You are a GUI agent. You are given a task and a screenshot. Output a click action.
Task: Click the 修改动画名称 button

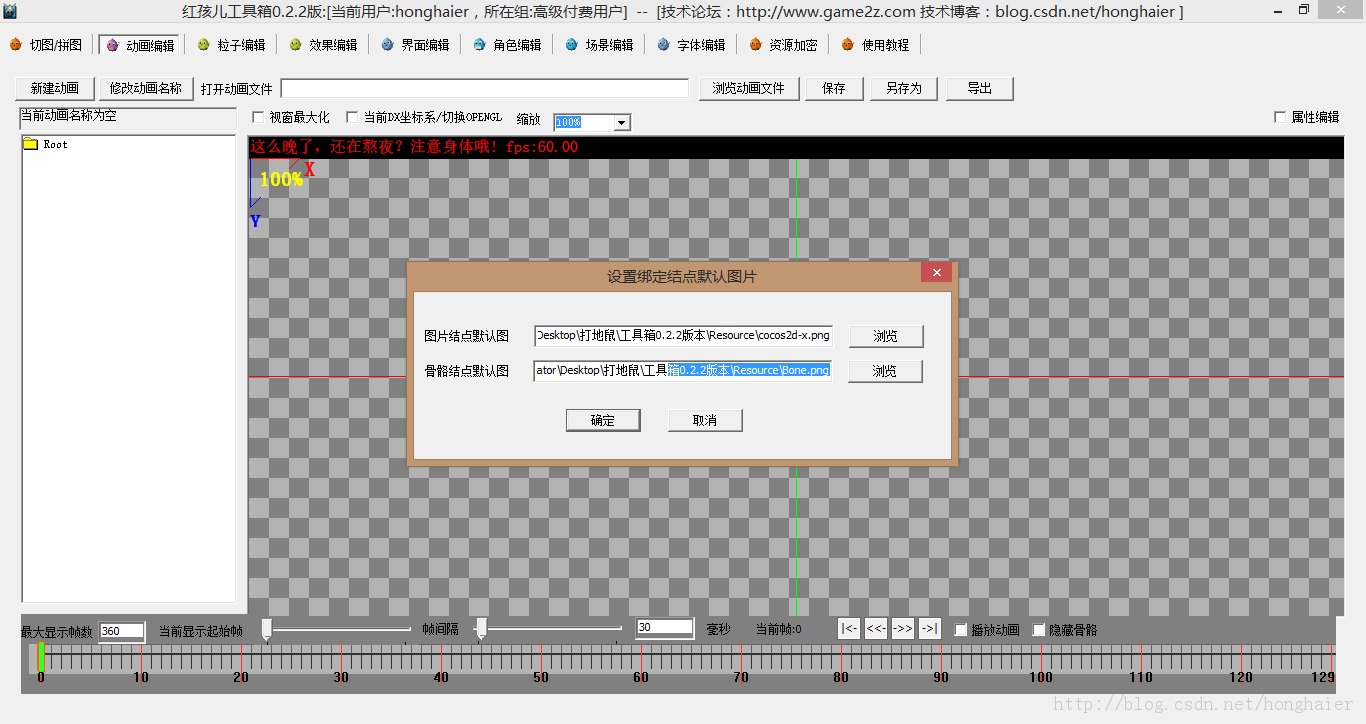pos(146,88)
